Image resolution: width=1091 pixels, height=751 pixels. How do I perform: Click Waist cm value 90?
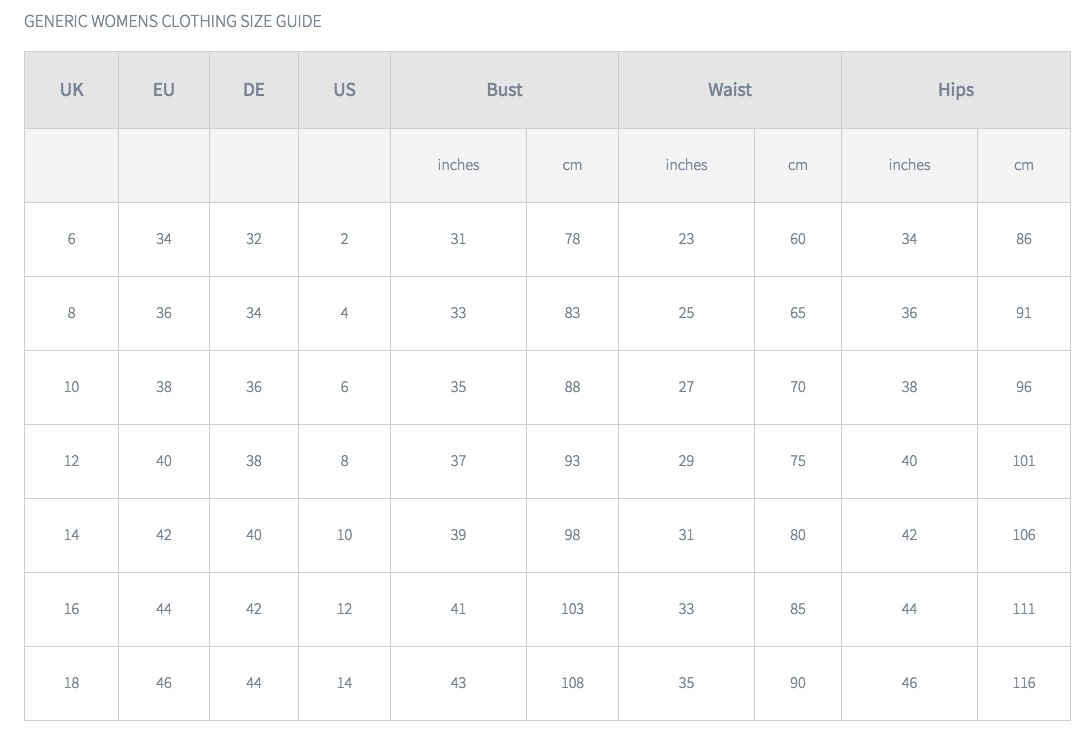tap(798, 683)
